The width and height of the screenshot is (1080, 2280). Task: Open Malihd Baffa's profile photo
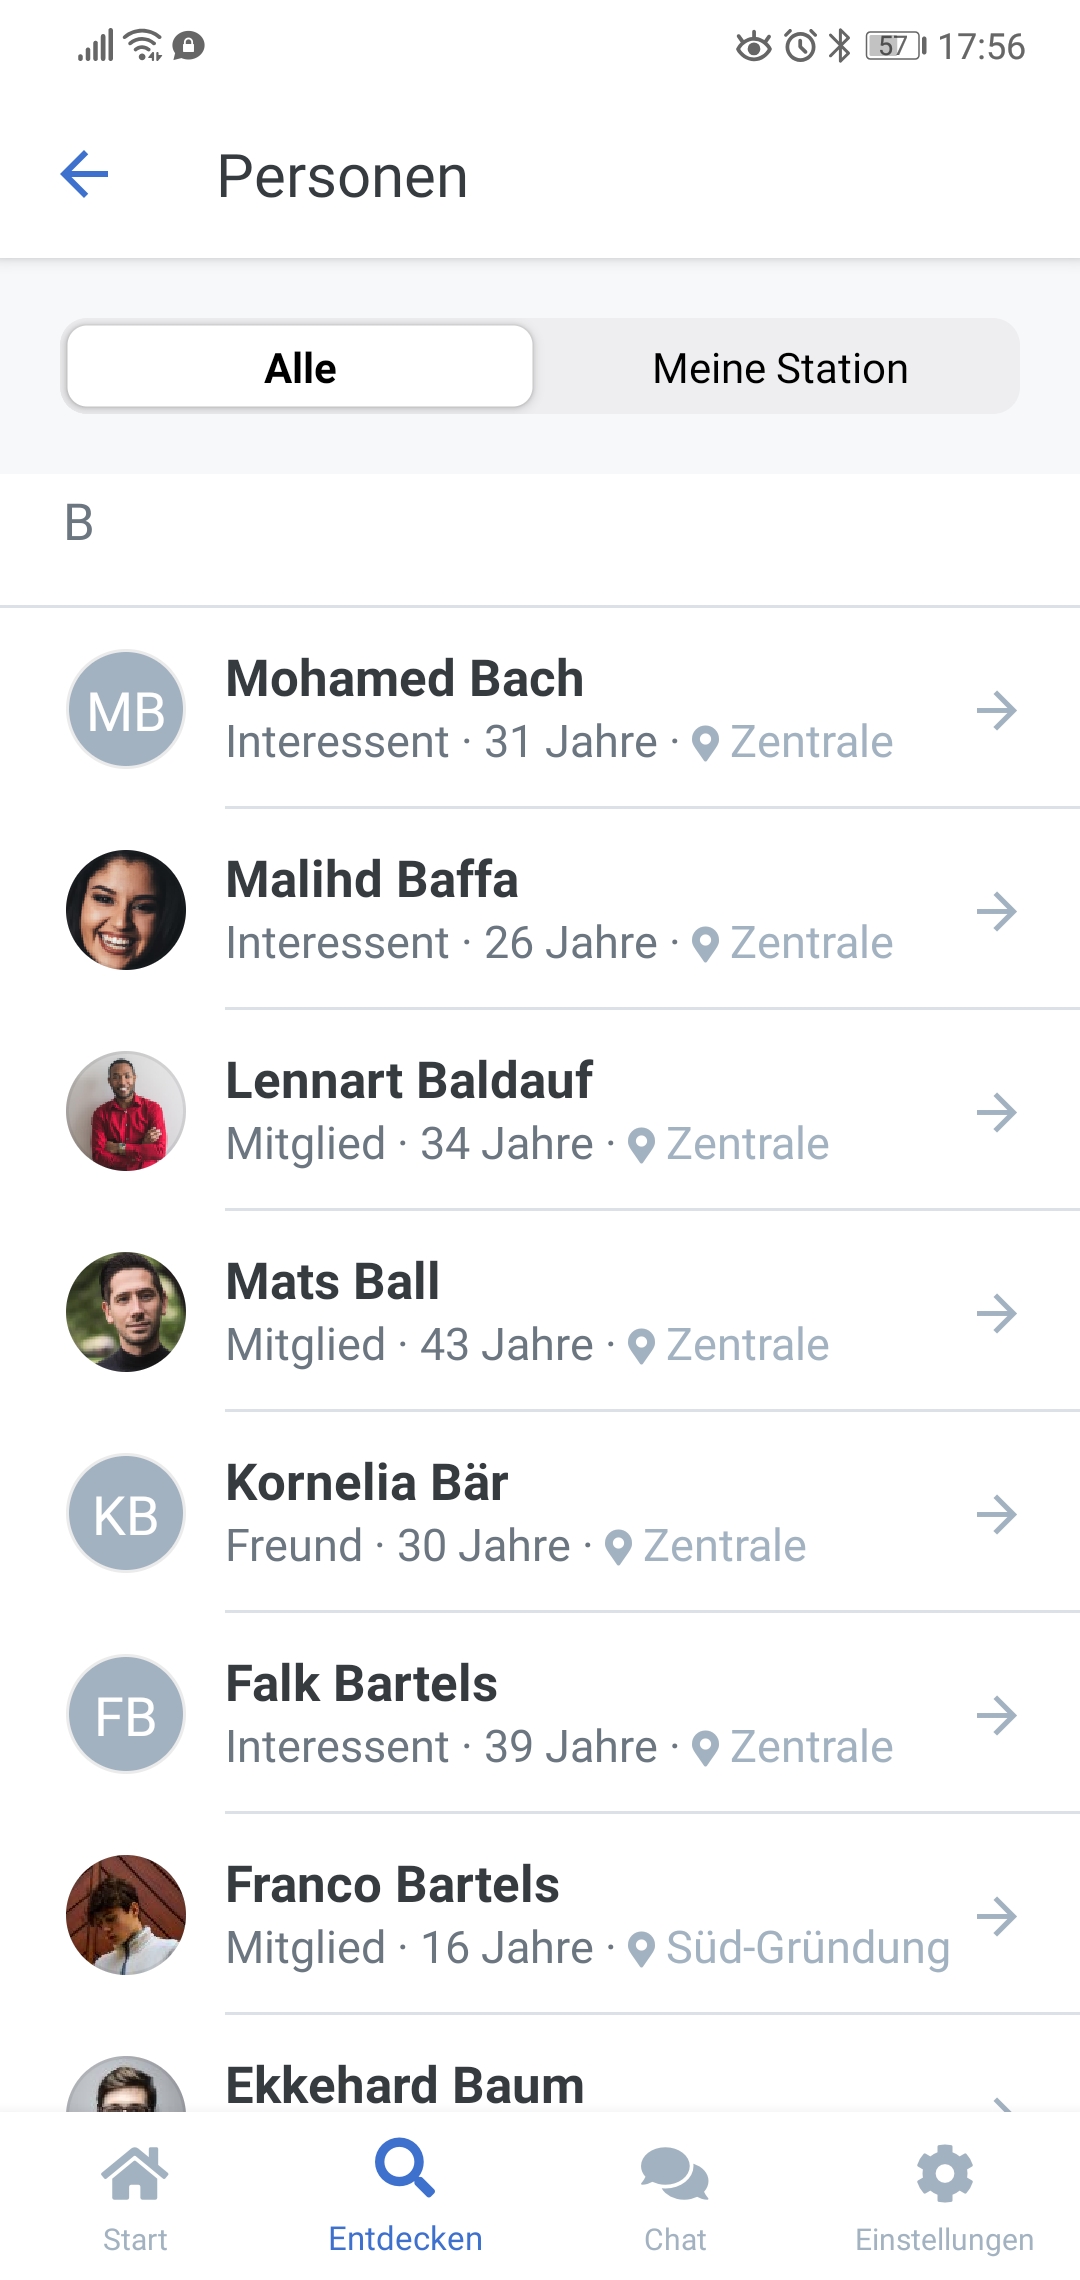pos(126,910)
